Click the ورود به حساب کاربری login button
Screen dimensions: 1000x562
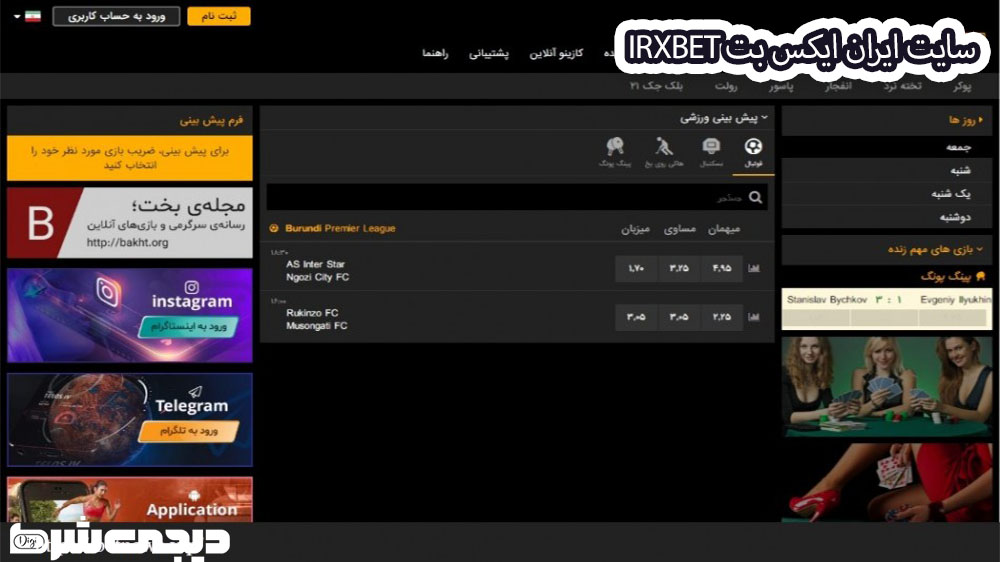tap(116, 16)
